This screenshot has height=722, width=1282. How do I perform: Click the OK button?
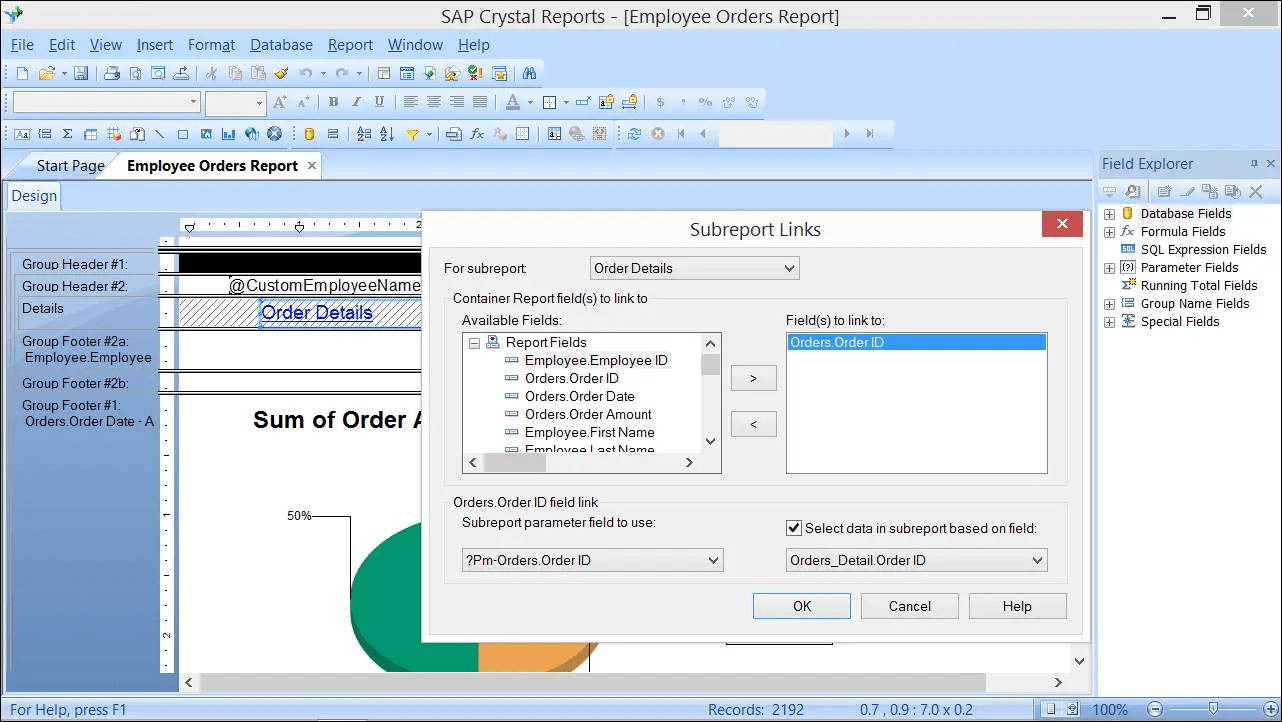pos(801,605)
